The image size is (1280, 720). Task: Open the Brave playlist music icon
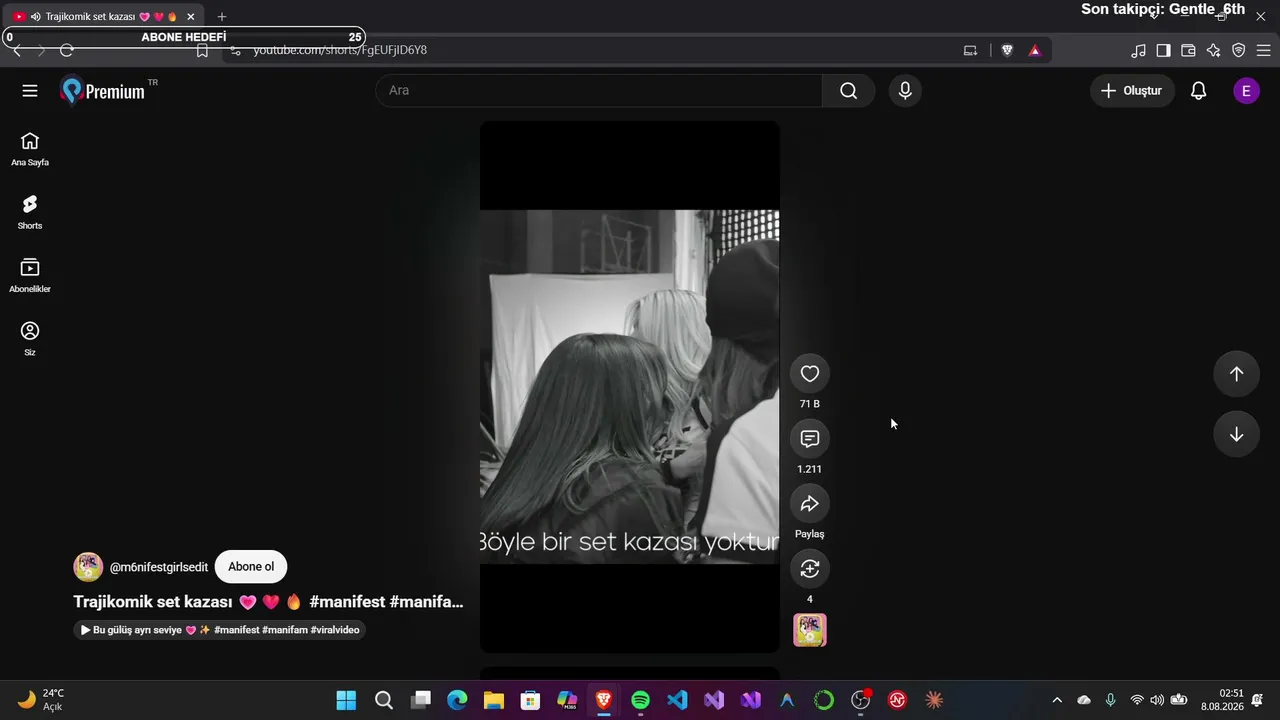(x=1138, y=50)
